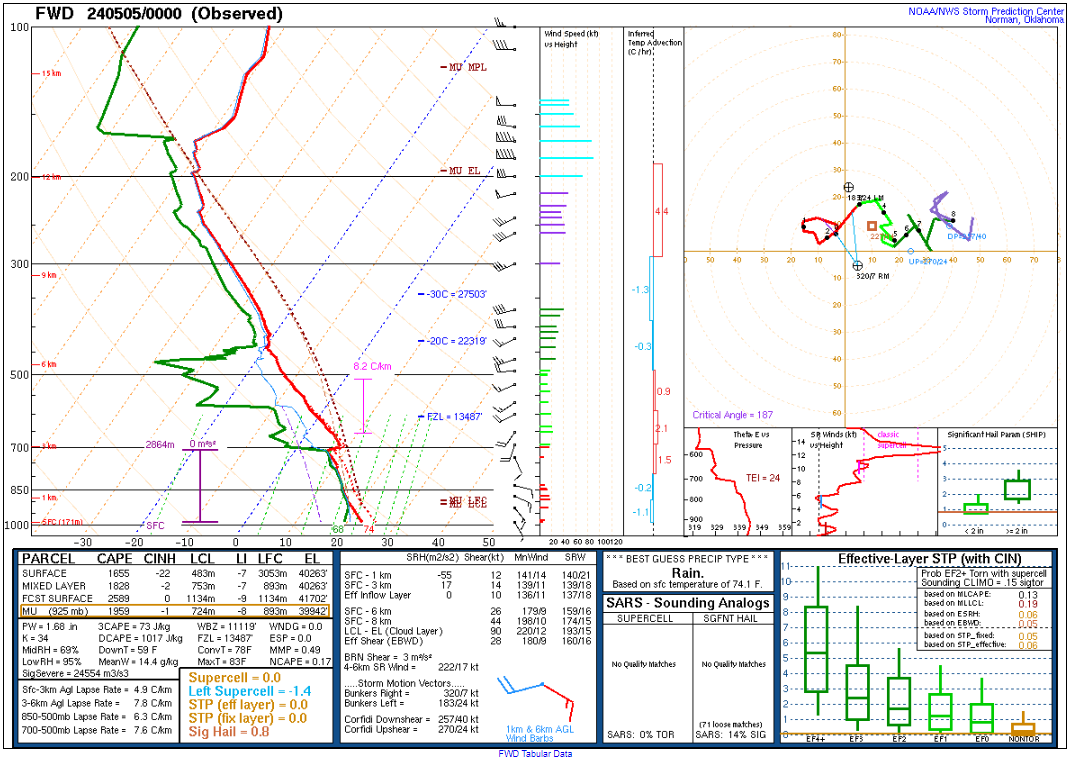Click the Corfidi upshear circle marker

pos(910,251)
